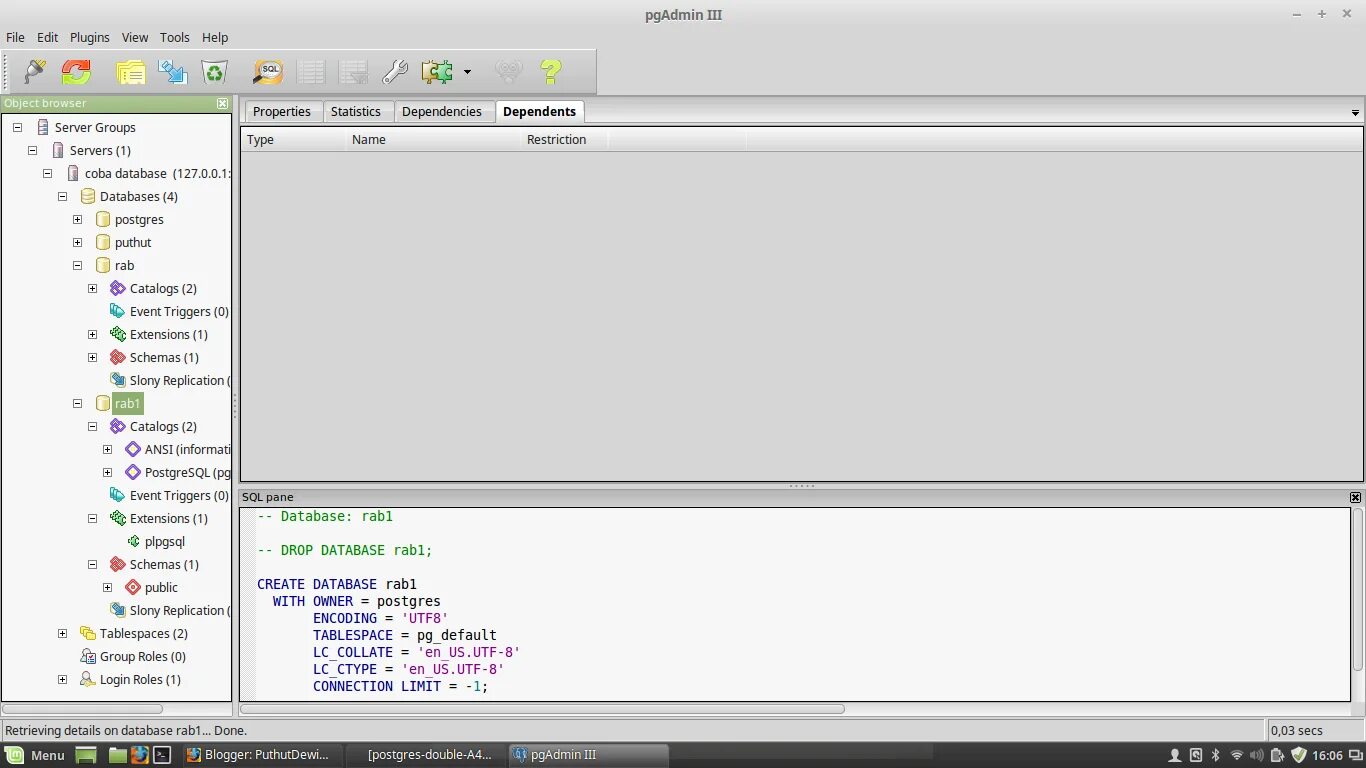The image size is (1366, 768).
Task: Open the Linux Mint Menu button
Action: [x=35, y=755]
